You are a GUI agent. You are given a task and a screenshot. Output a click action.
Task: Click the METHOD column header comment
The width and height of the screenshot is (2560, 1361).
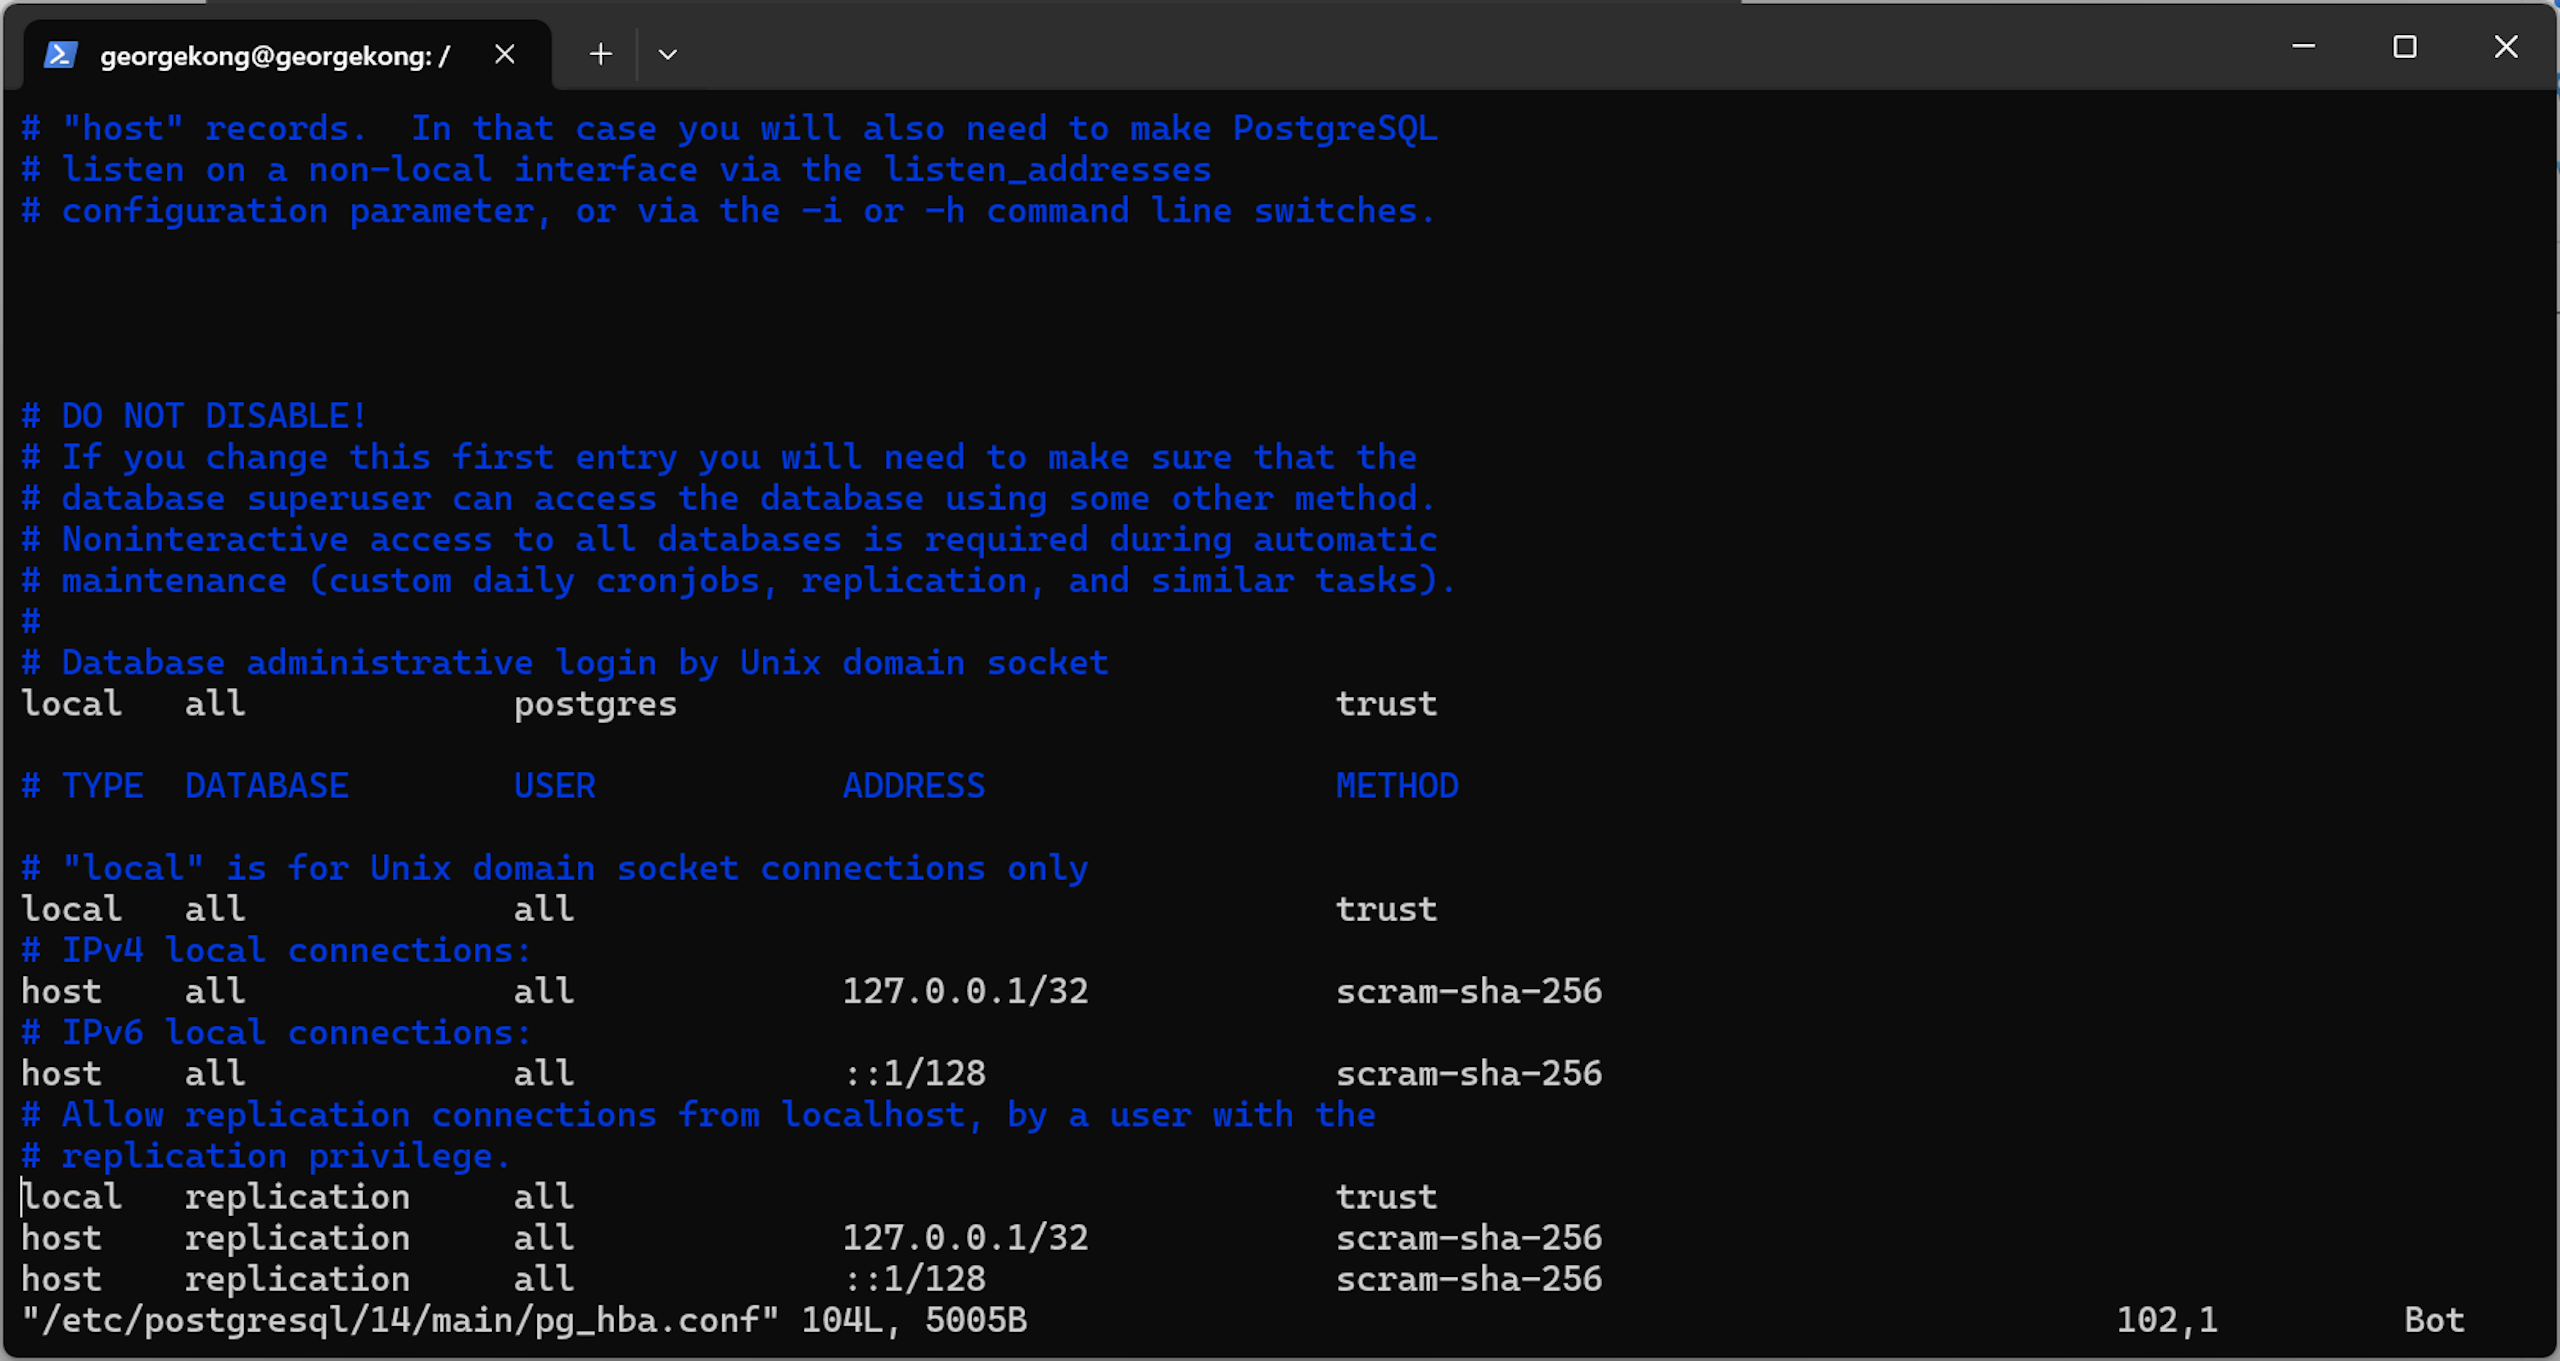[1397, 787]
